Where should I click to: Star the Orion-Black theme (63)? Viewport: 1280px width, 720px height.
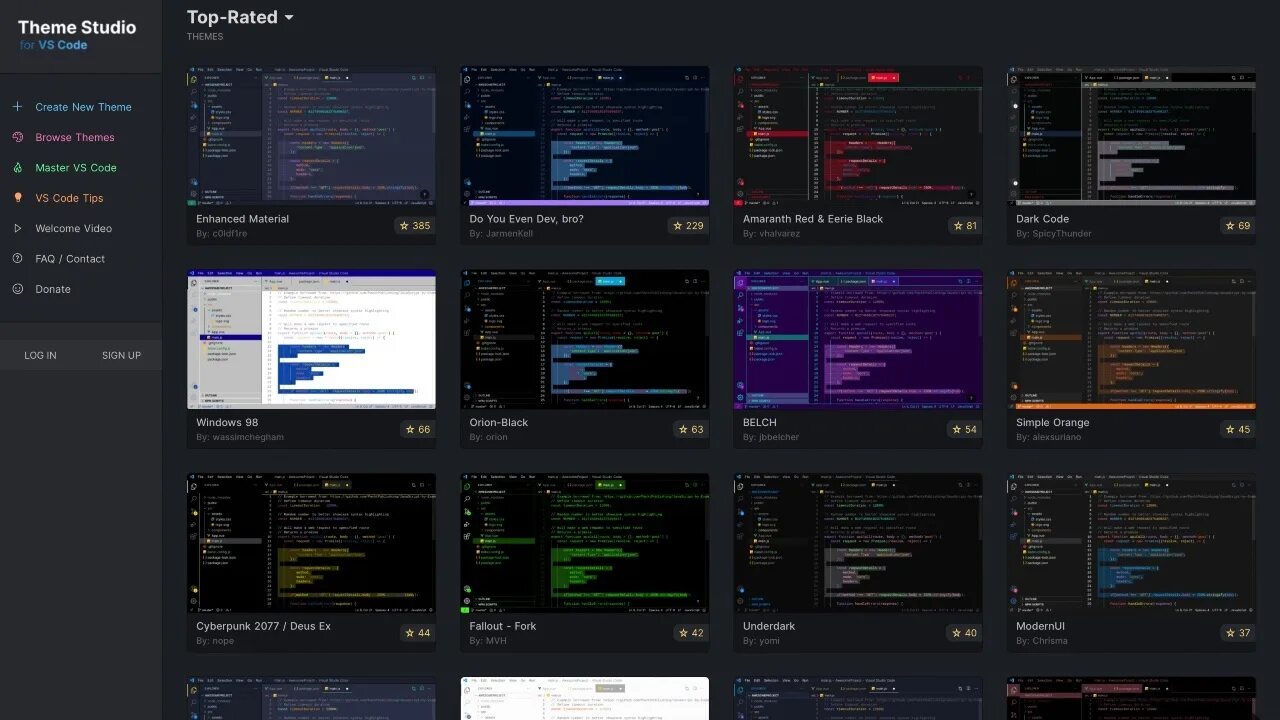click(690, 429)
